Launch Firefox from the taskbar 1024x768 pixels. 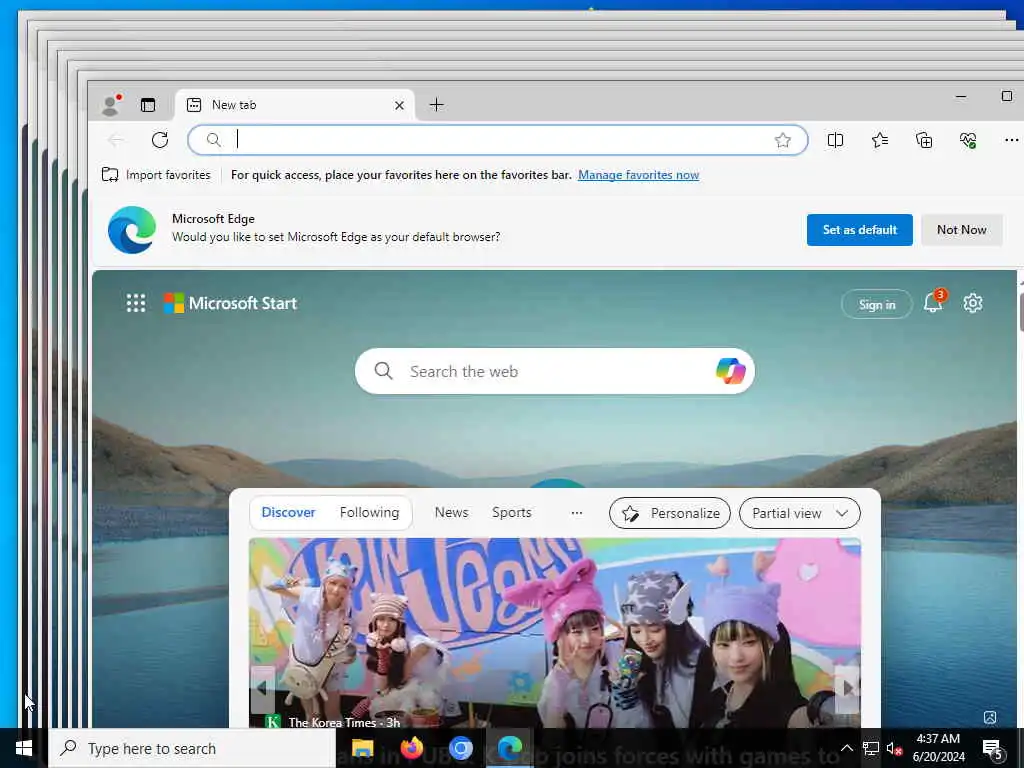[411, 748]
